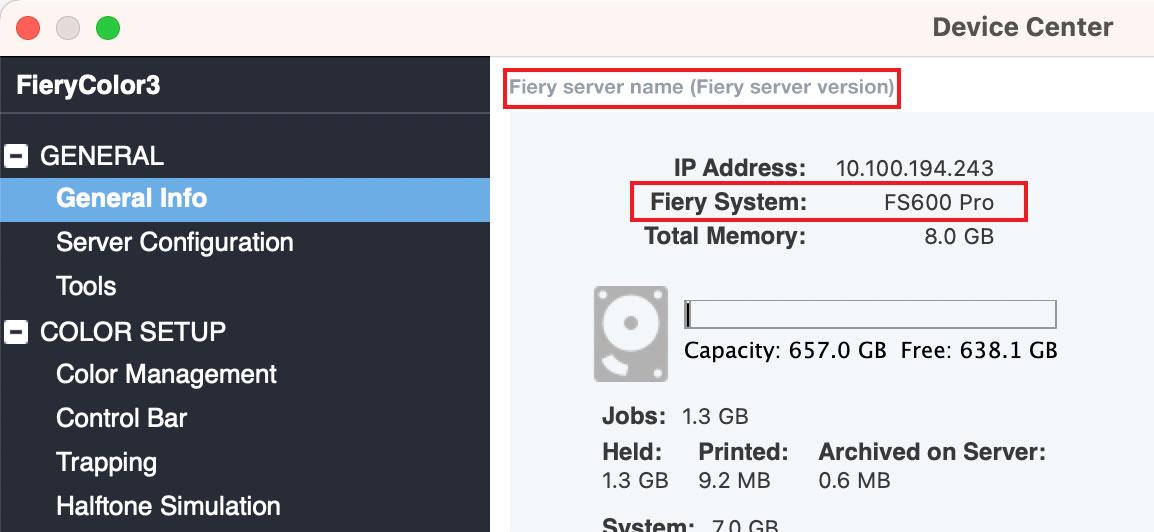Open Server Configuration page
Screen dimensions: 1154x532
pos(174,242)
